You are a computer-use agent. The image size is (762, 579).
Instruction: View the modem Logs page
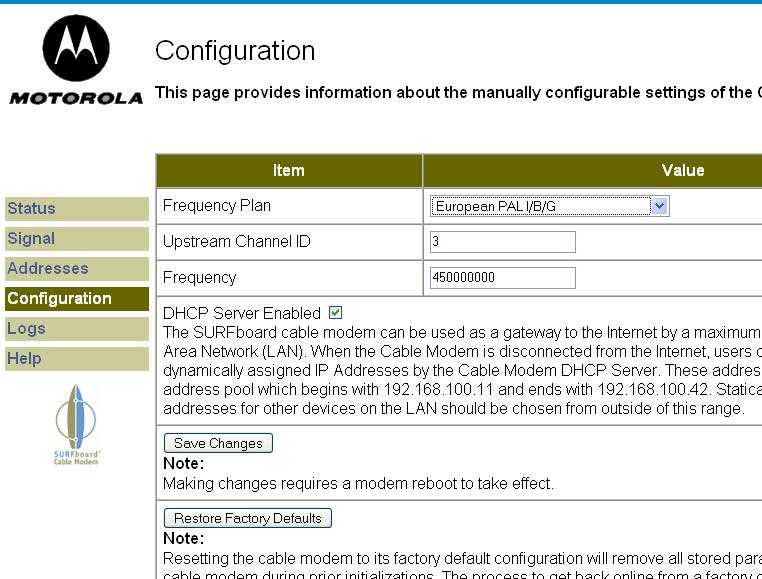pos(26,329)
